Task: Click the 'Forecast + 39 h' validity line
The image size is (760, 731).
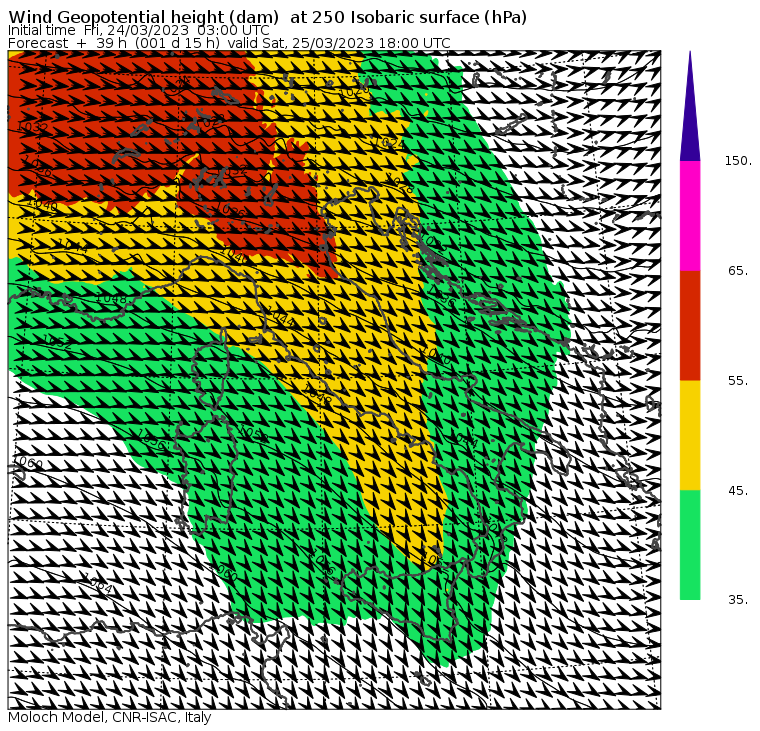Action: click(x=229, y=43)
